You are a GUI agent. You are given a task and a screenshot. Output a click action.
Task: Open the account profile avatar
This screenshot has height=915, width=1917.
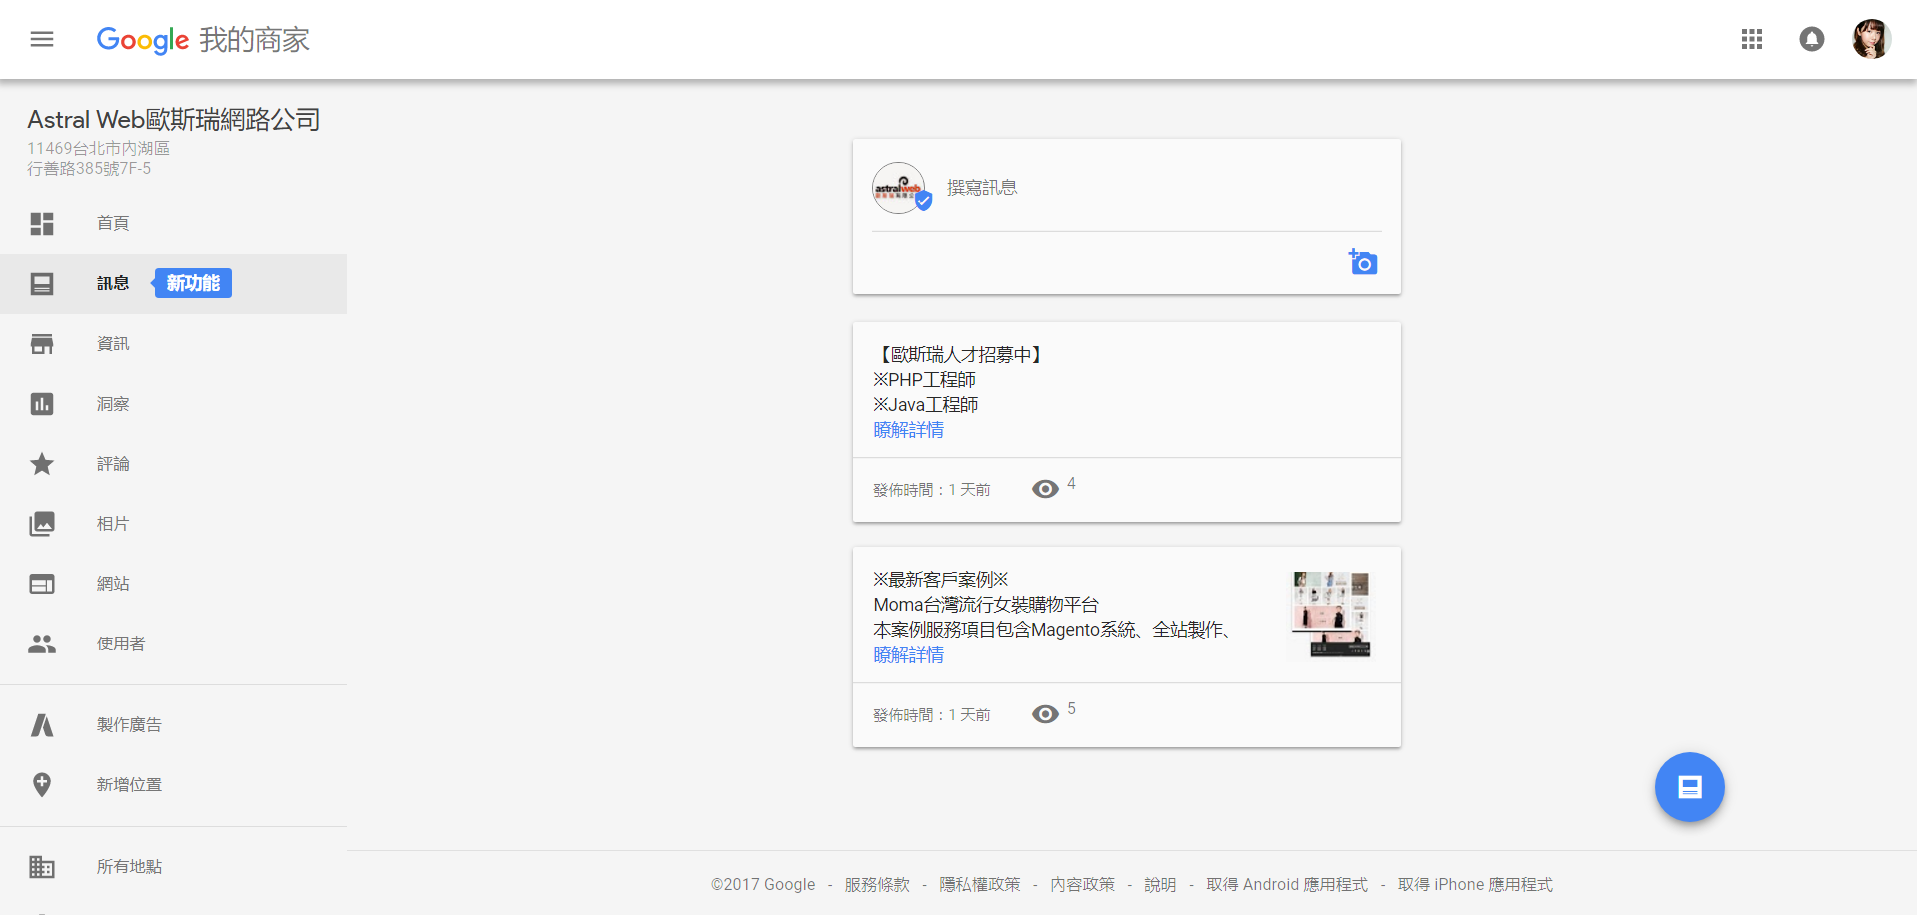[1870, 39]
